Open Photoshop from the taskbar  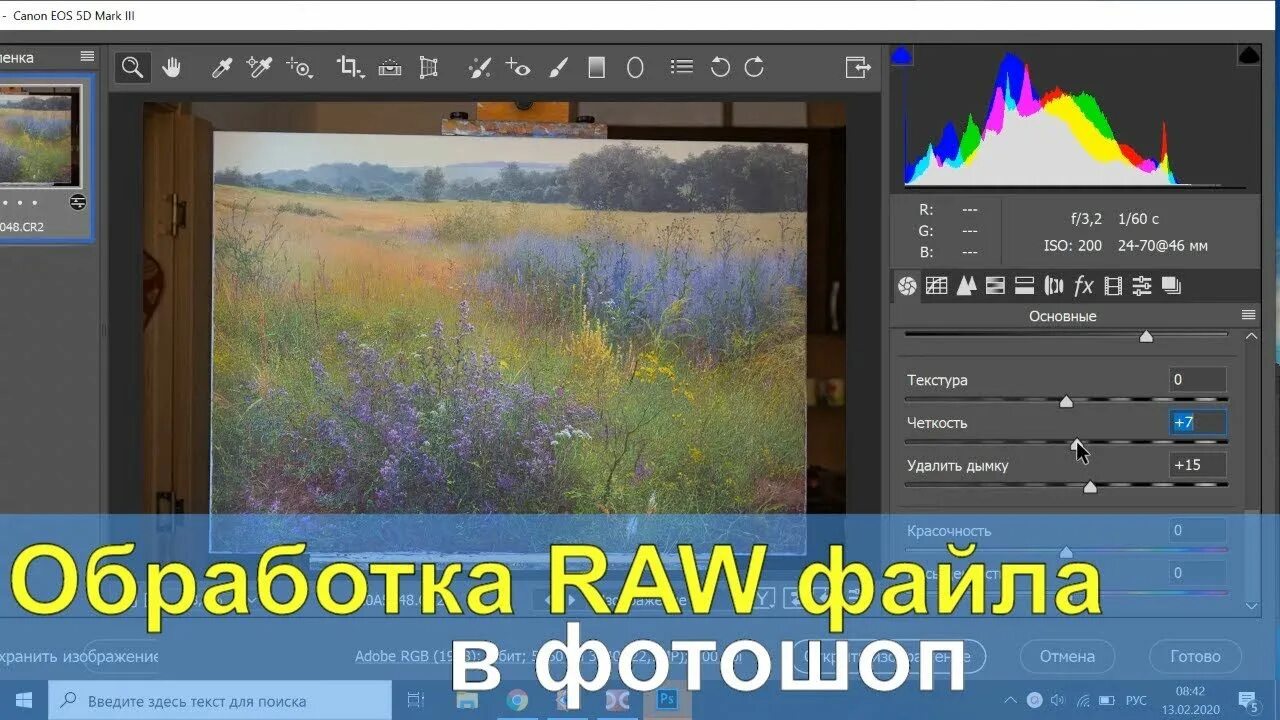[x=667, y=700]
